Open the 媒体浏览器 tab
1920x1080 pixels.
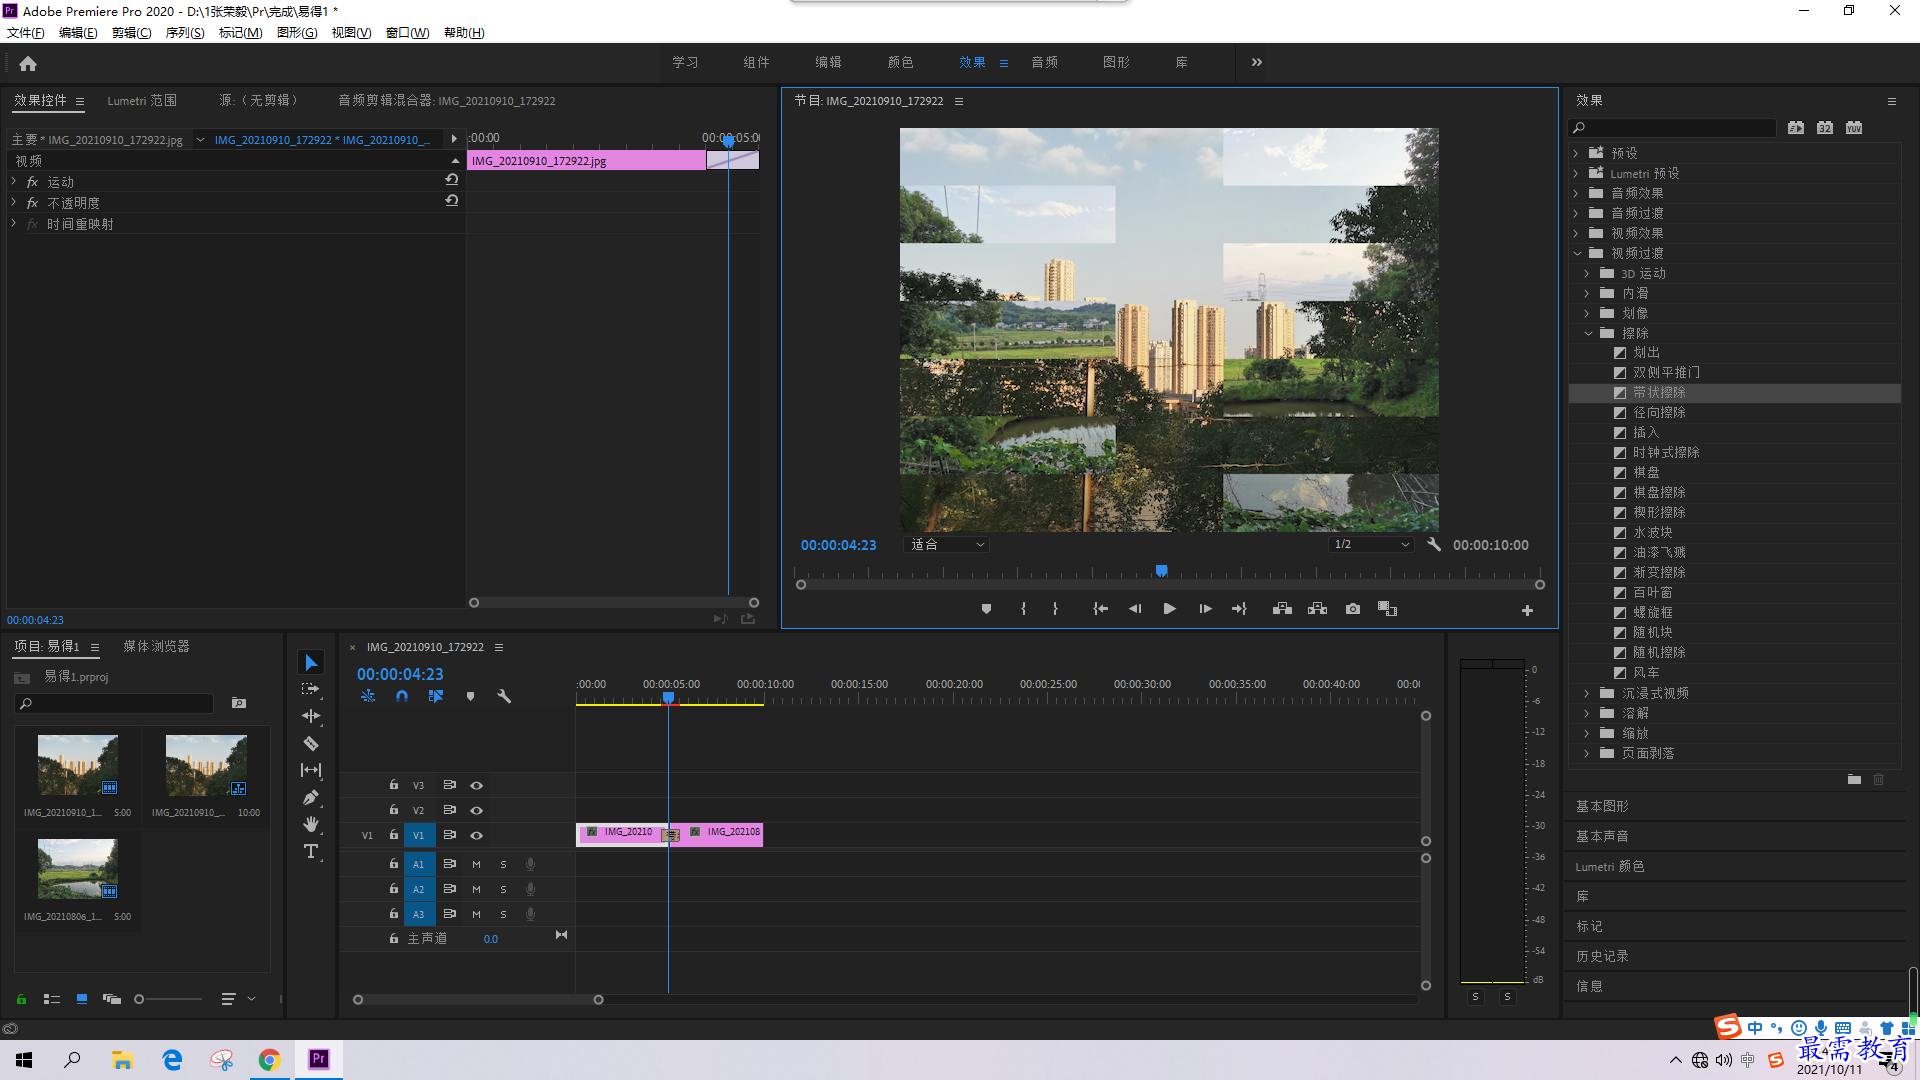click(x=156, y=647)
